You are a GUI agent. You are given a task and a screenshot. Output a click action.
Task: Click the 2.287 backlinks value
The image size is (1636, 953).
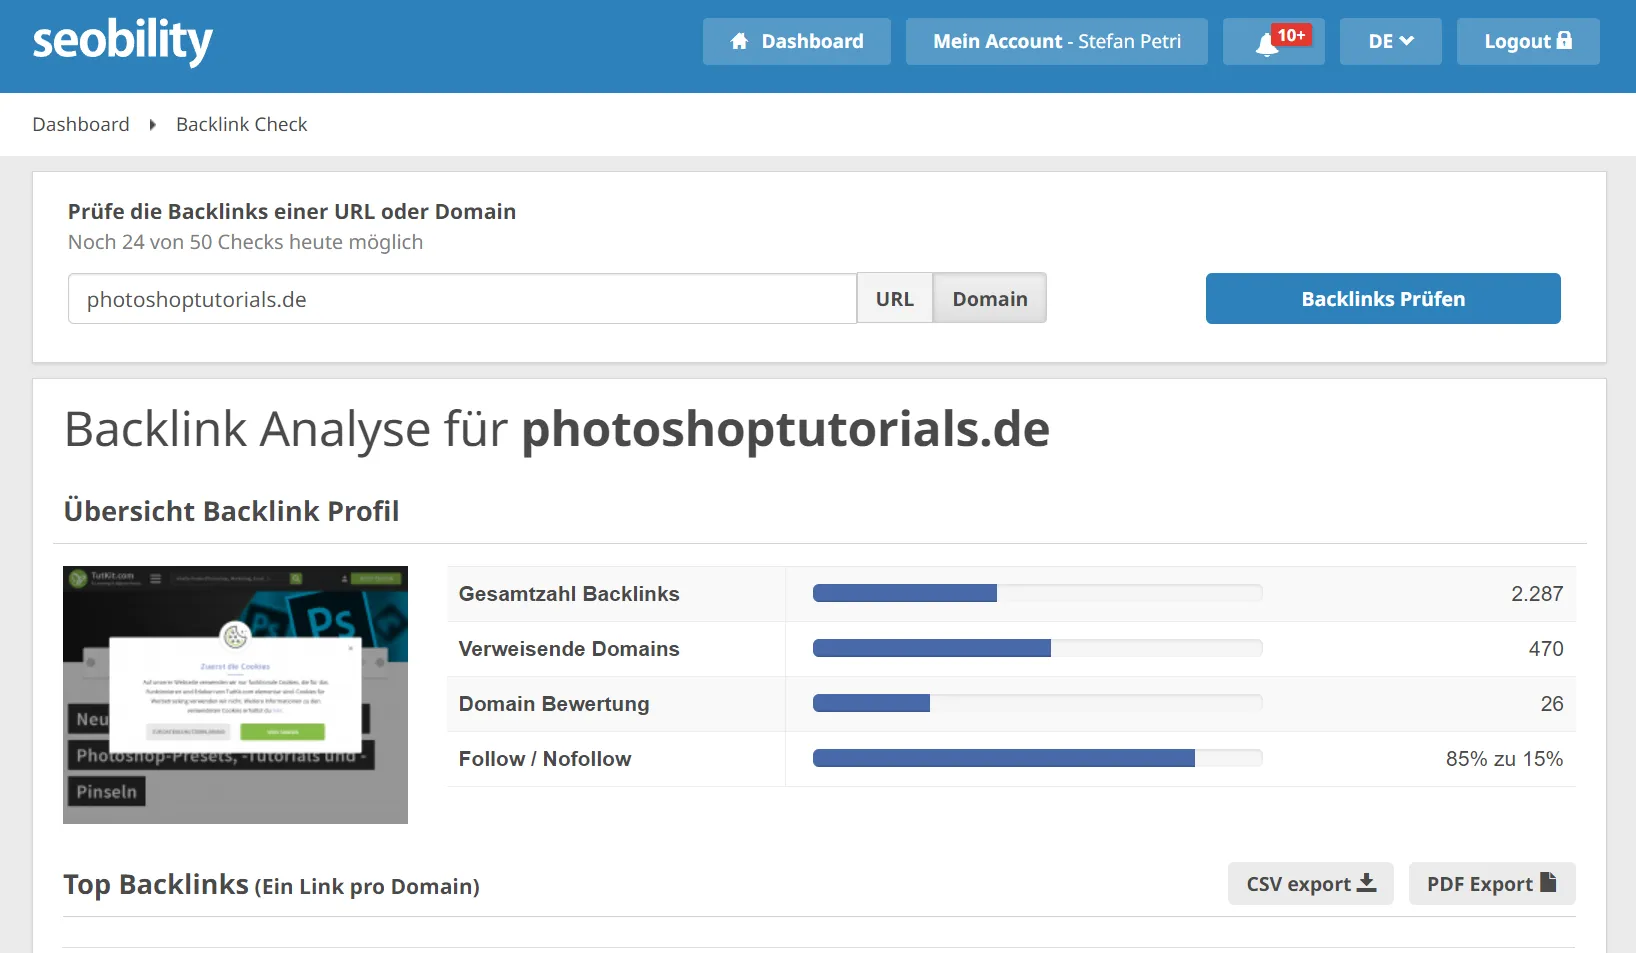point(1537,594)
